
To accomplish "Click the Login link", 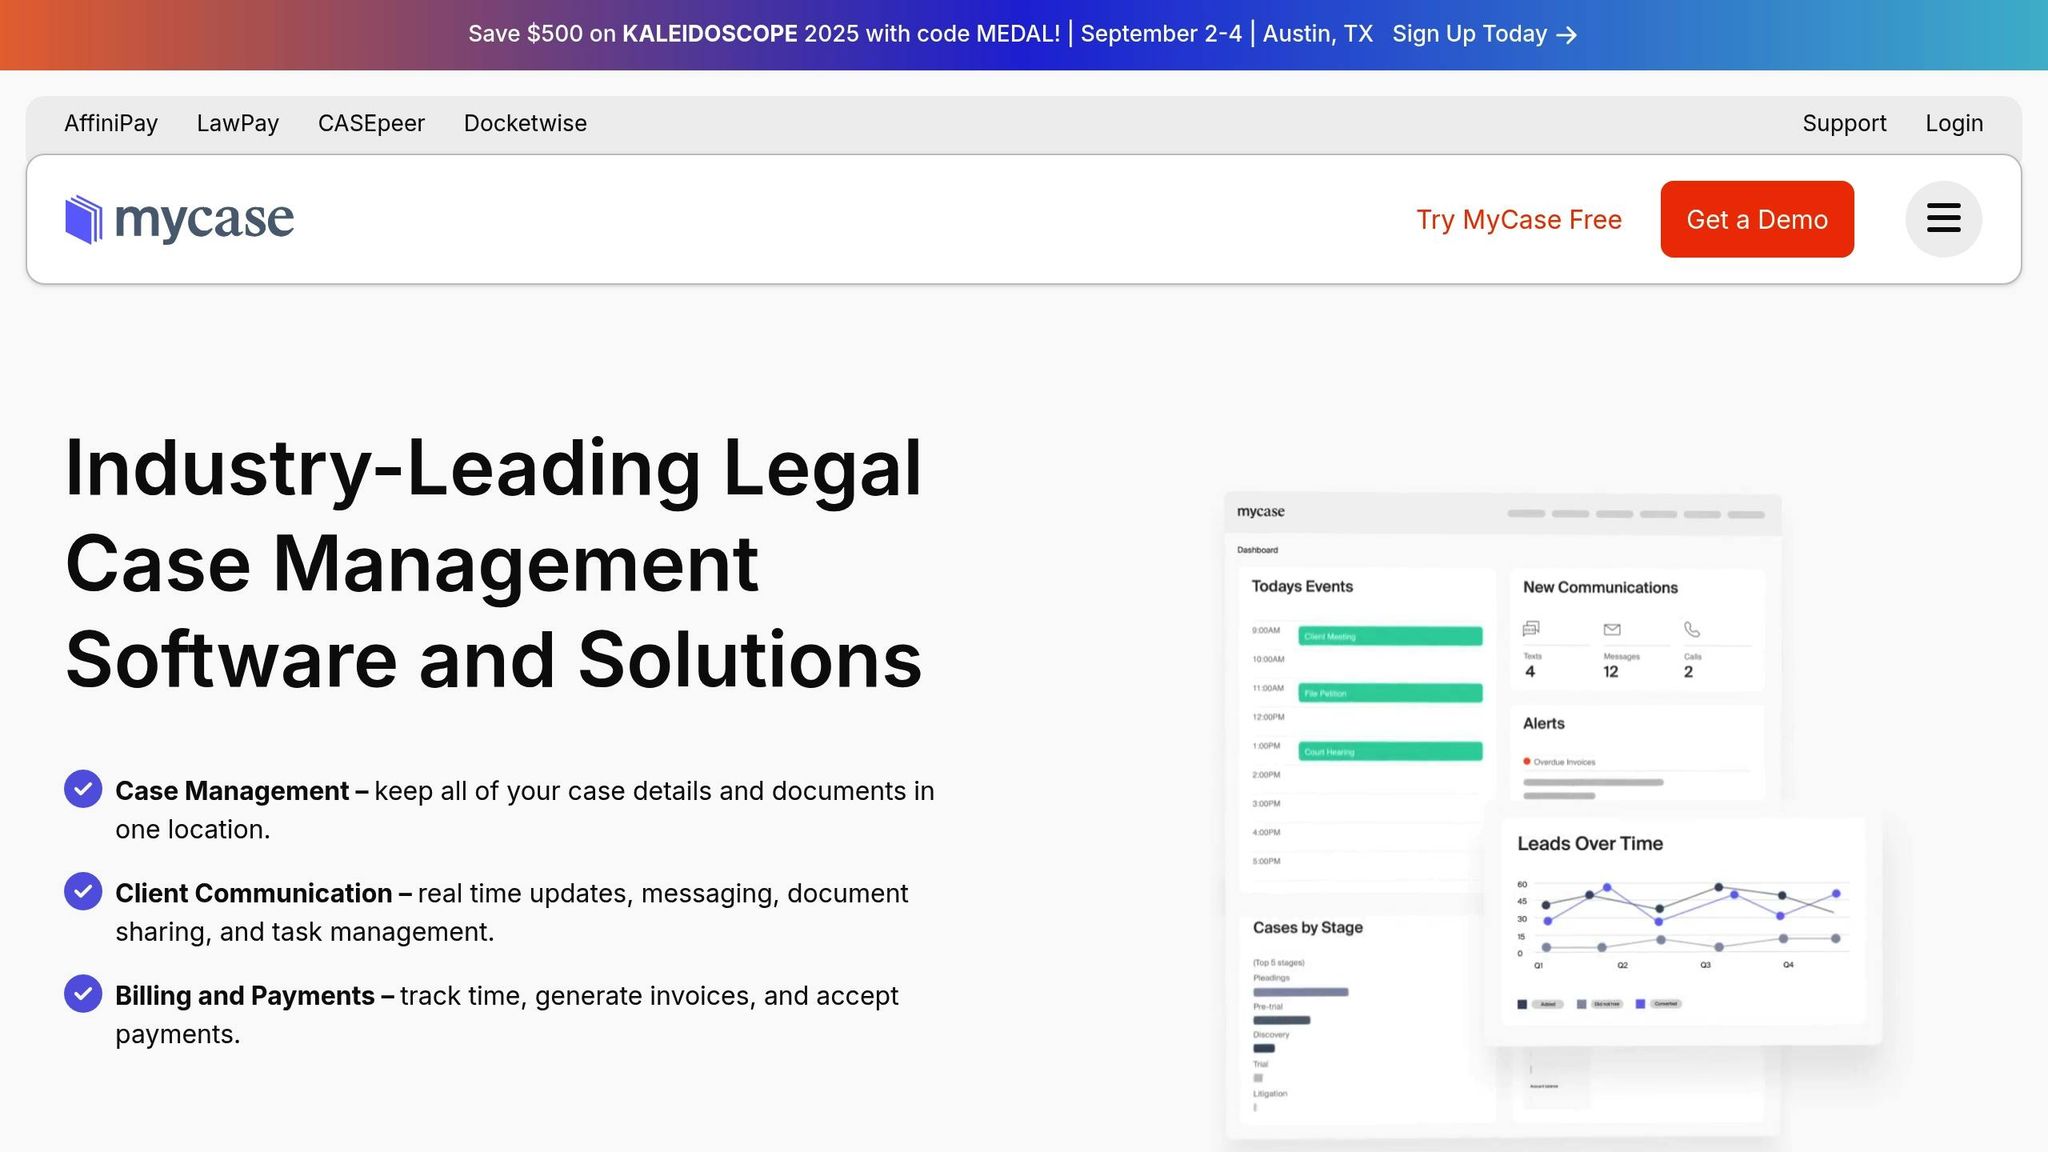I will pos(1954,124).
